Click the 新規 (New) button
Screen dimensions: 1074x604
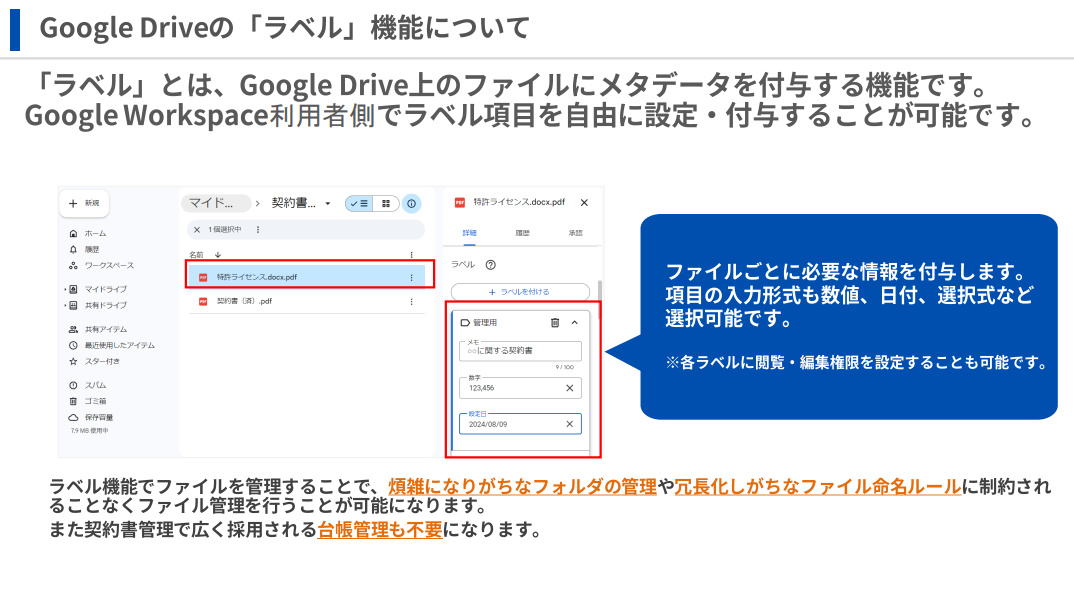tap(84, 203)
